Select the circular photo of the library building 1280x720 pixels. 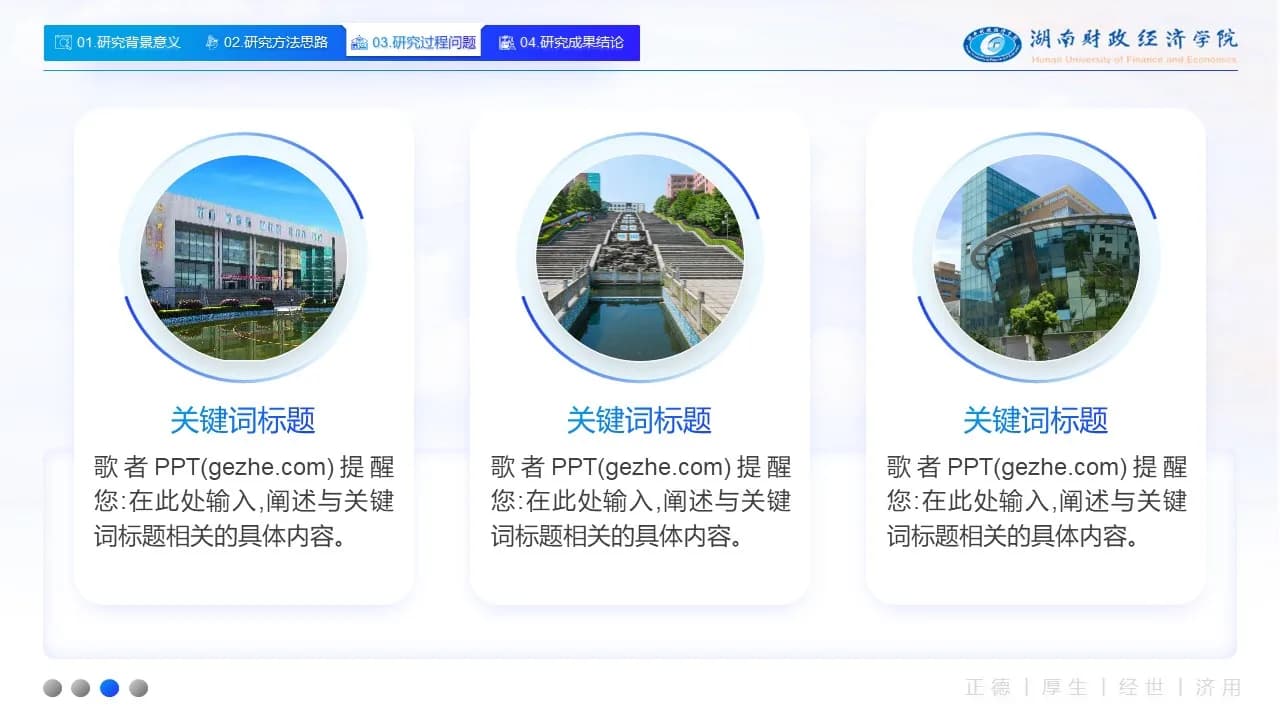(243, 257)
